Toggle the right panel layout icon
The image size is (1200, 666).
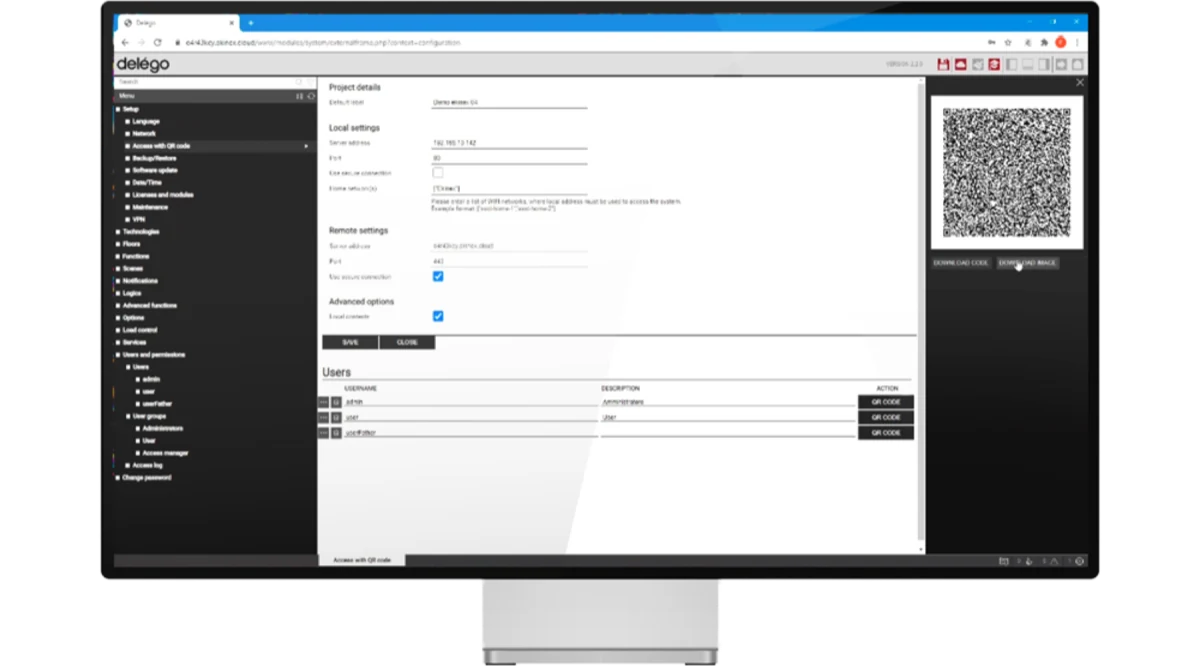(x=1044, y=65)
